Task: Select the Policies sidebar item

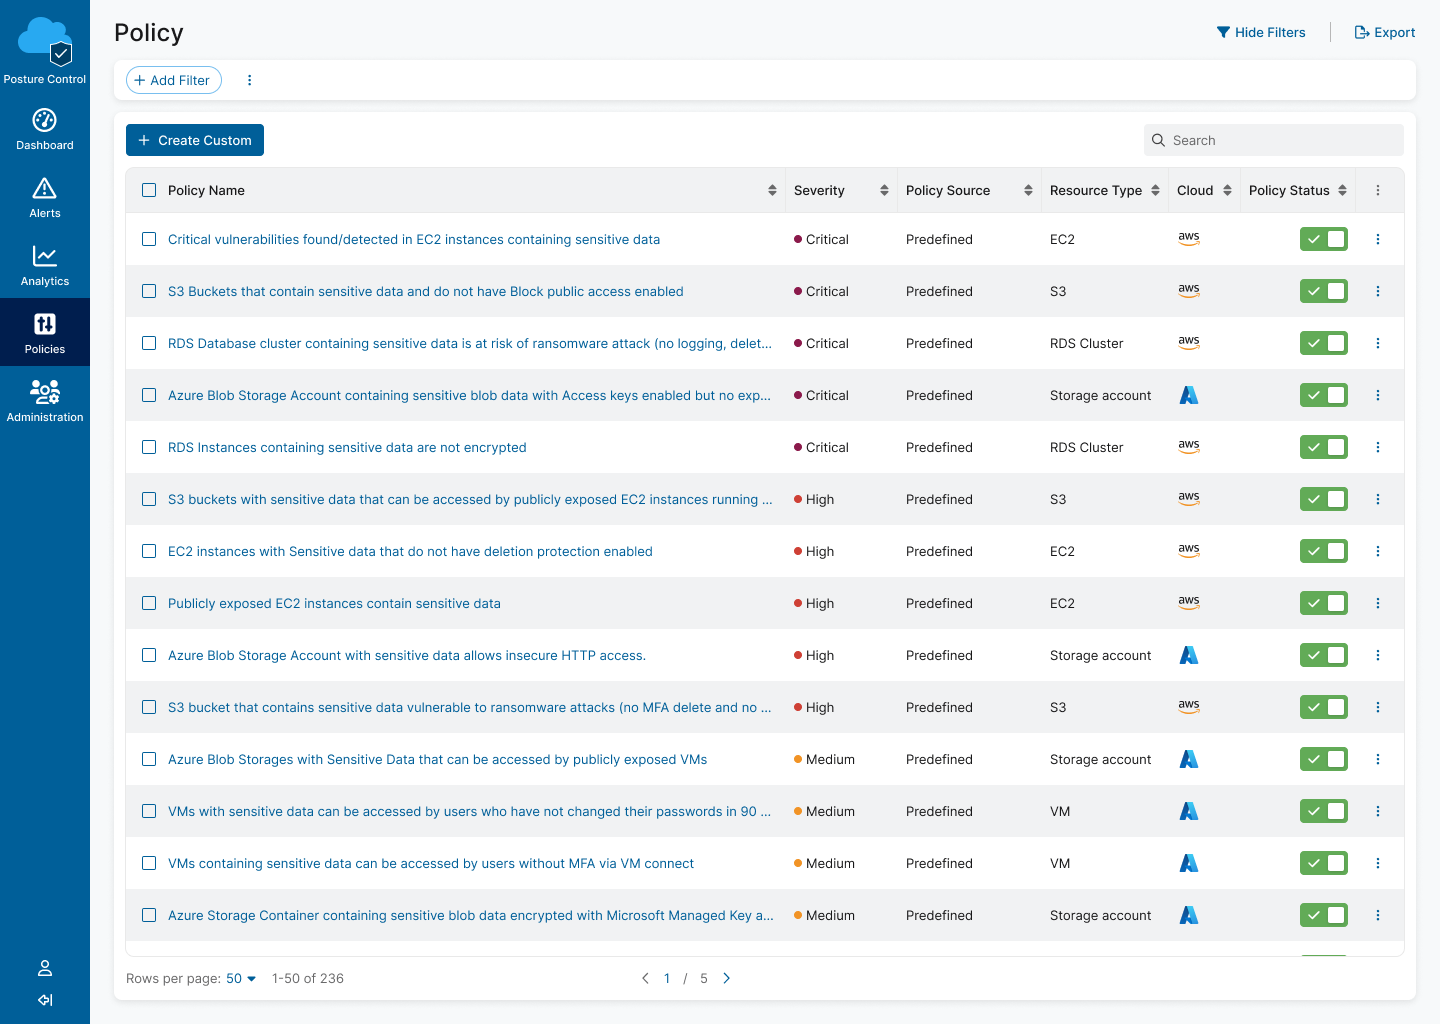Action: [45, 332]
